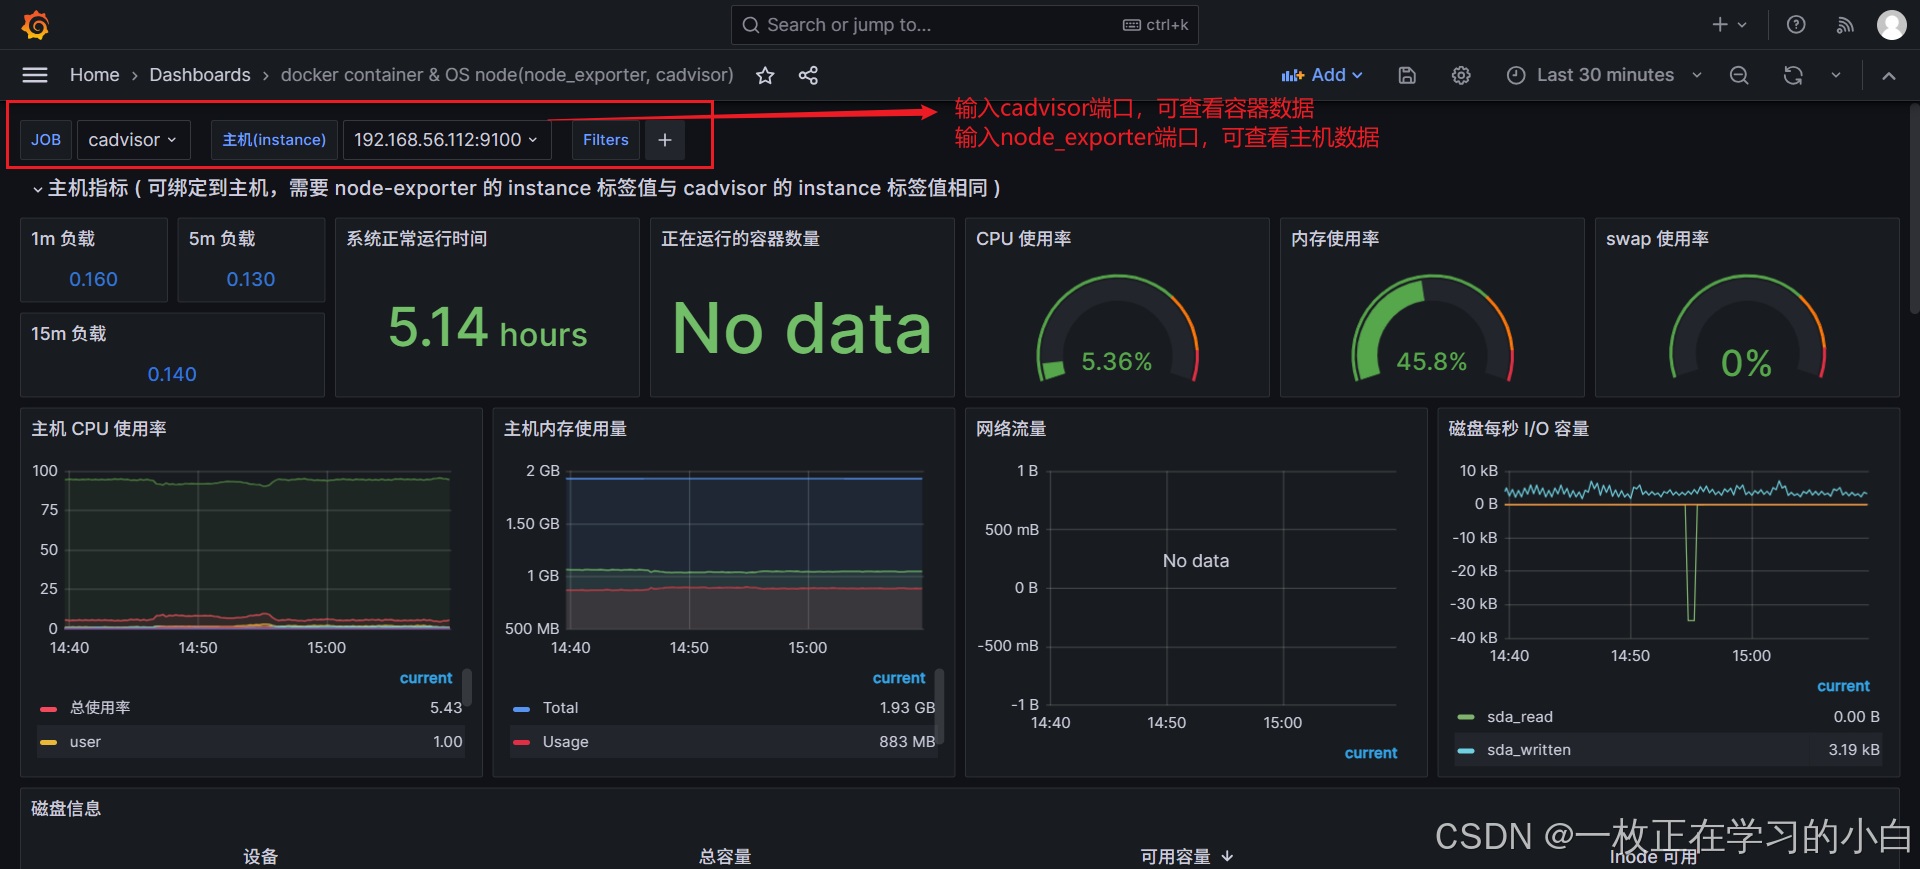The height and width of the screenshot is (869, 1920).
Task: Open the 系统正常运行时间 panel title
Action: [x=417, y=239]
